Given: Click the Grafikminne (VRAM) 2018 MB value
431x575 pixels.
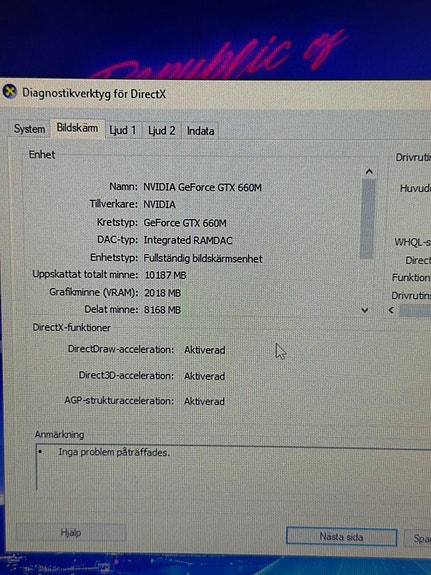Looking at the screenshot, I should (162, 293).
